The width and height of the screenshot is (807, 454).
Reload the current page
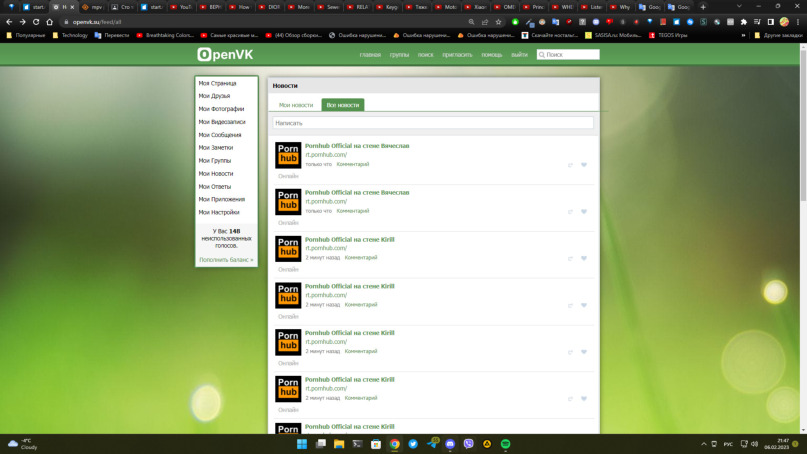(x=36, y=22)
